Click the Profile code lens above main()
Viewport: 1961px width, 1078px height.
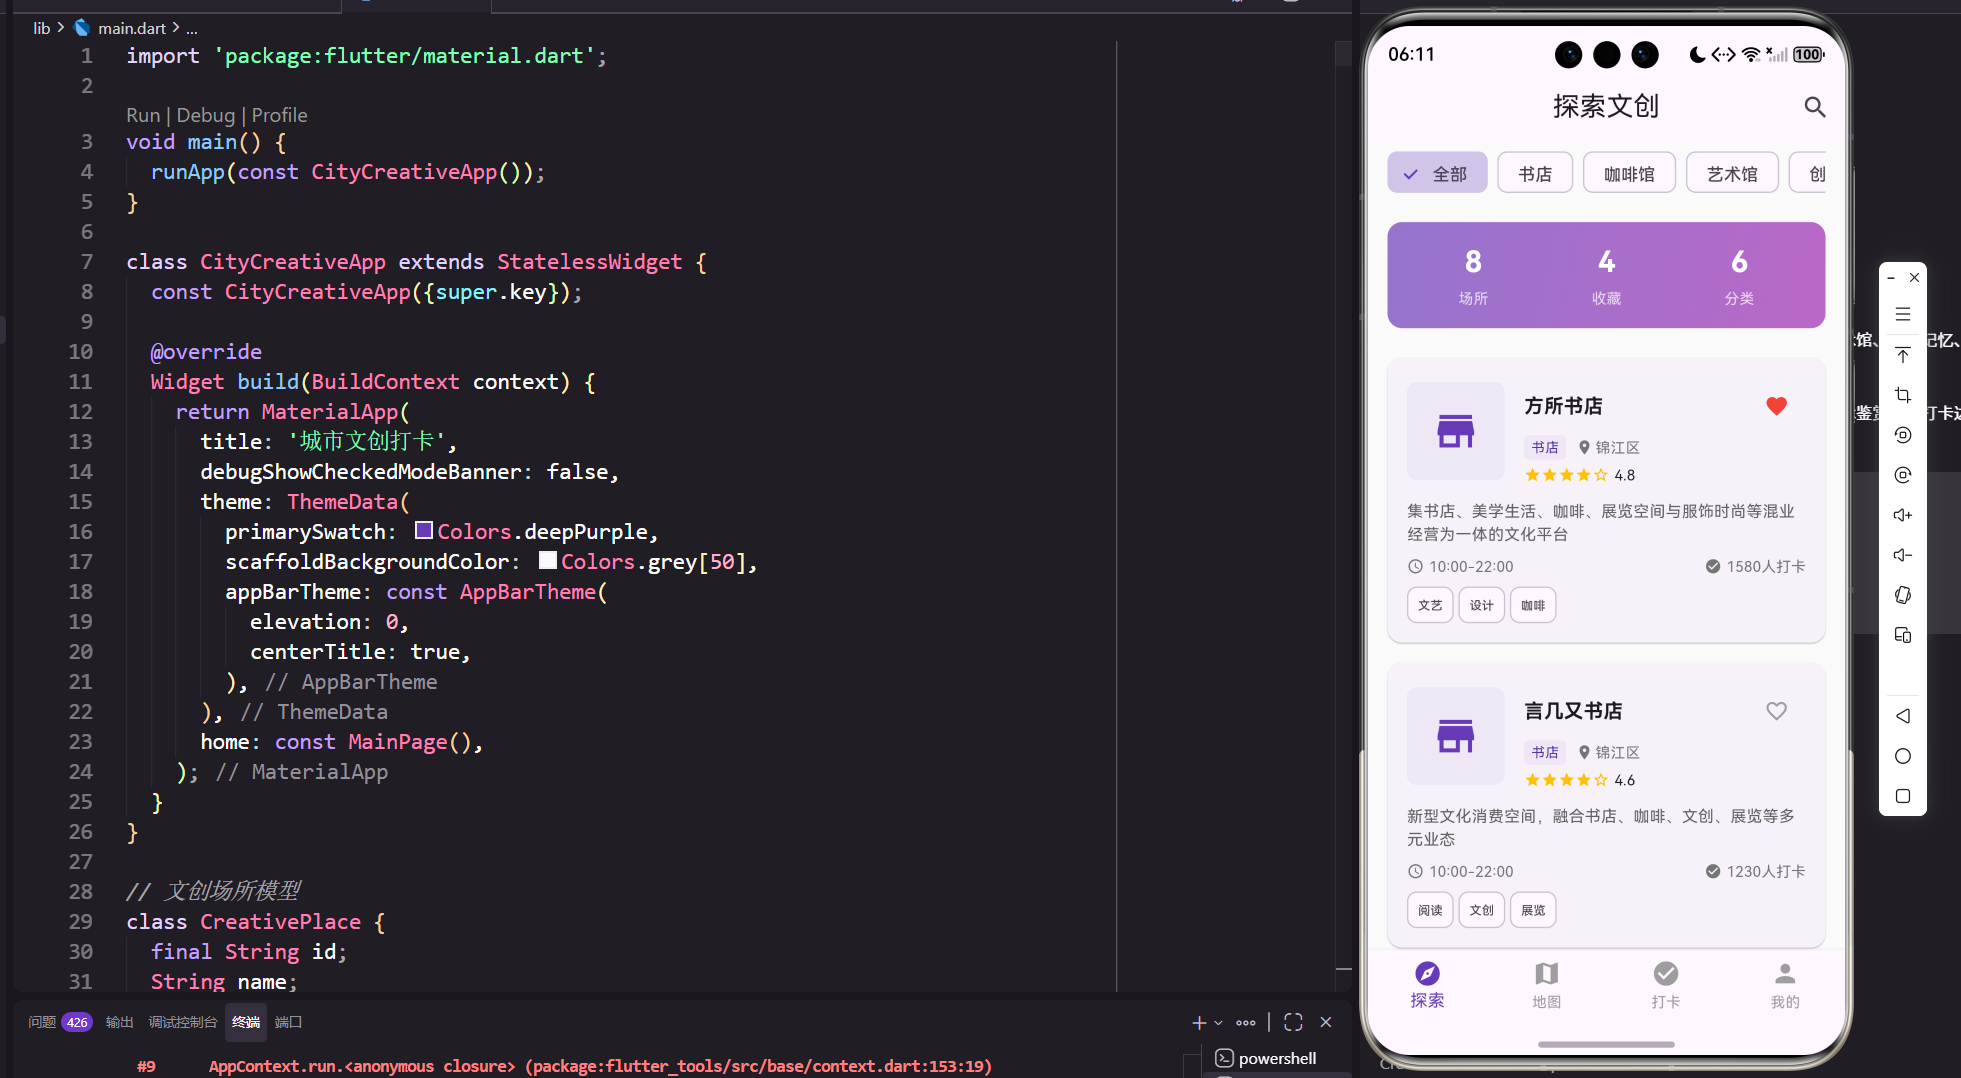point(279,115)
